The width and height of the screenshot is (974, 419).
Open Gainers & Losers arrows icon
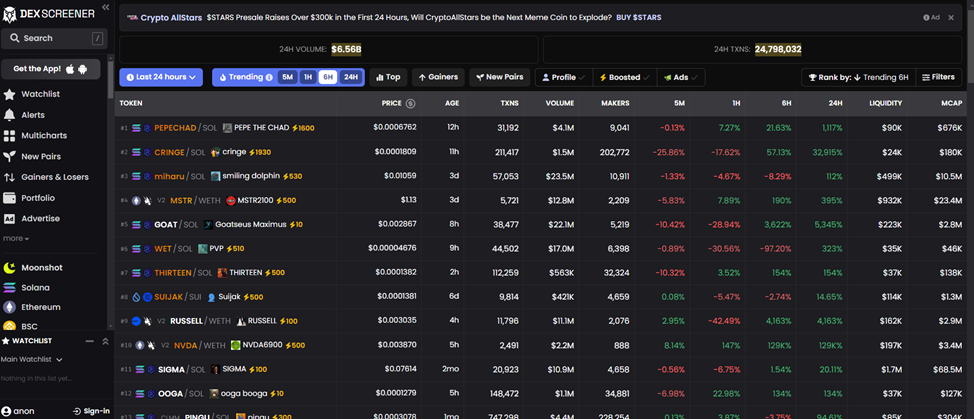(x=9, y=177)
